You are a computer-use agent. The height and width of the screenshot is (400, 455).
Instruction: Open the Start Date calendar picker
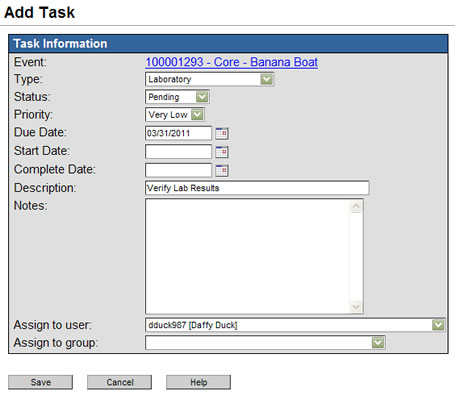coord(222,152)
